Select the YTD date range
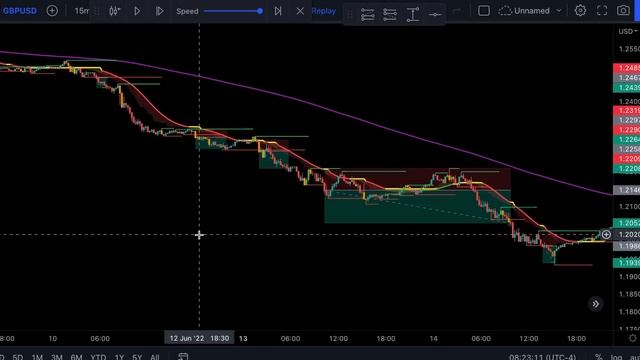Image resolution: width=640 pixels, height=360 pixels. [98, 357]
